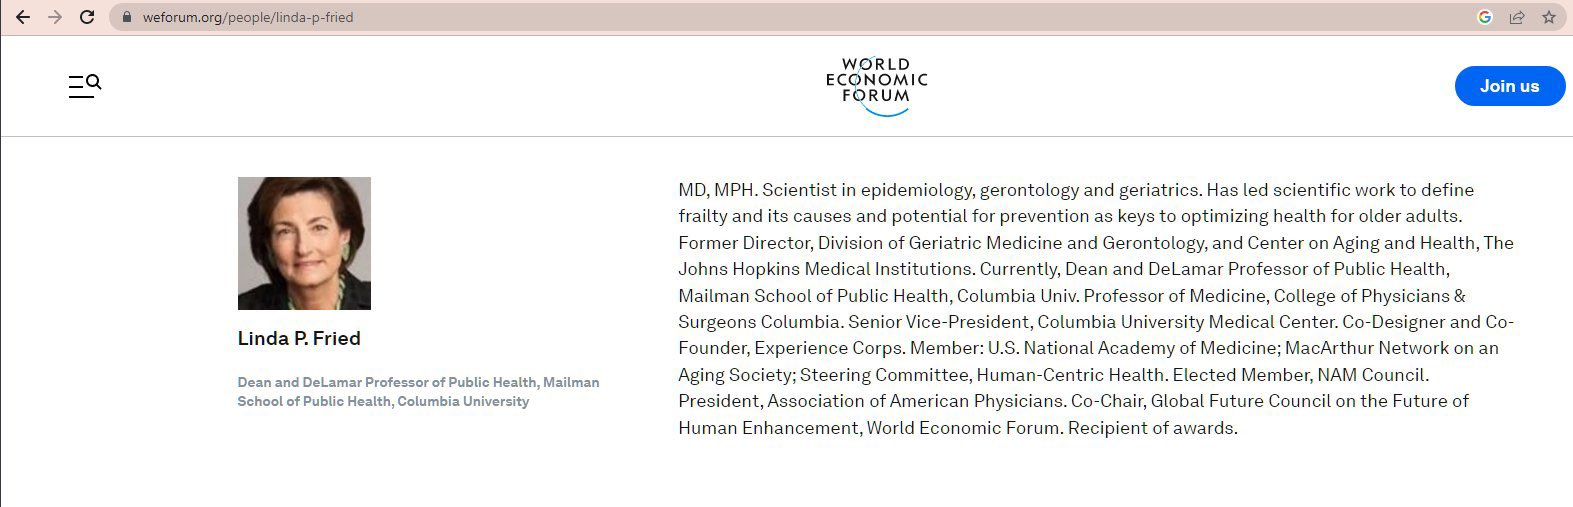The height and width of the screenshot is (507, 1573).
Task: Click Linda P. Fried's profile photo
Action: coord(304,243)
